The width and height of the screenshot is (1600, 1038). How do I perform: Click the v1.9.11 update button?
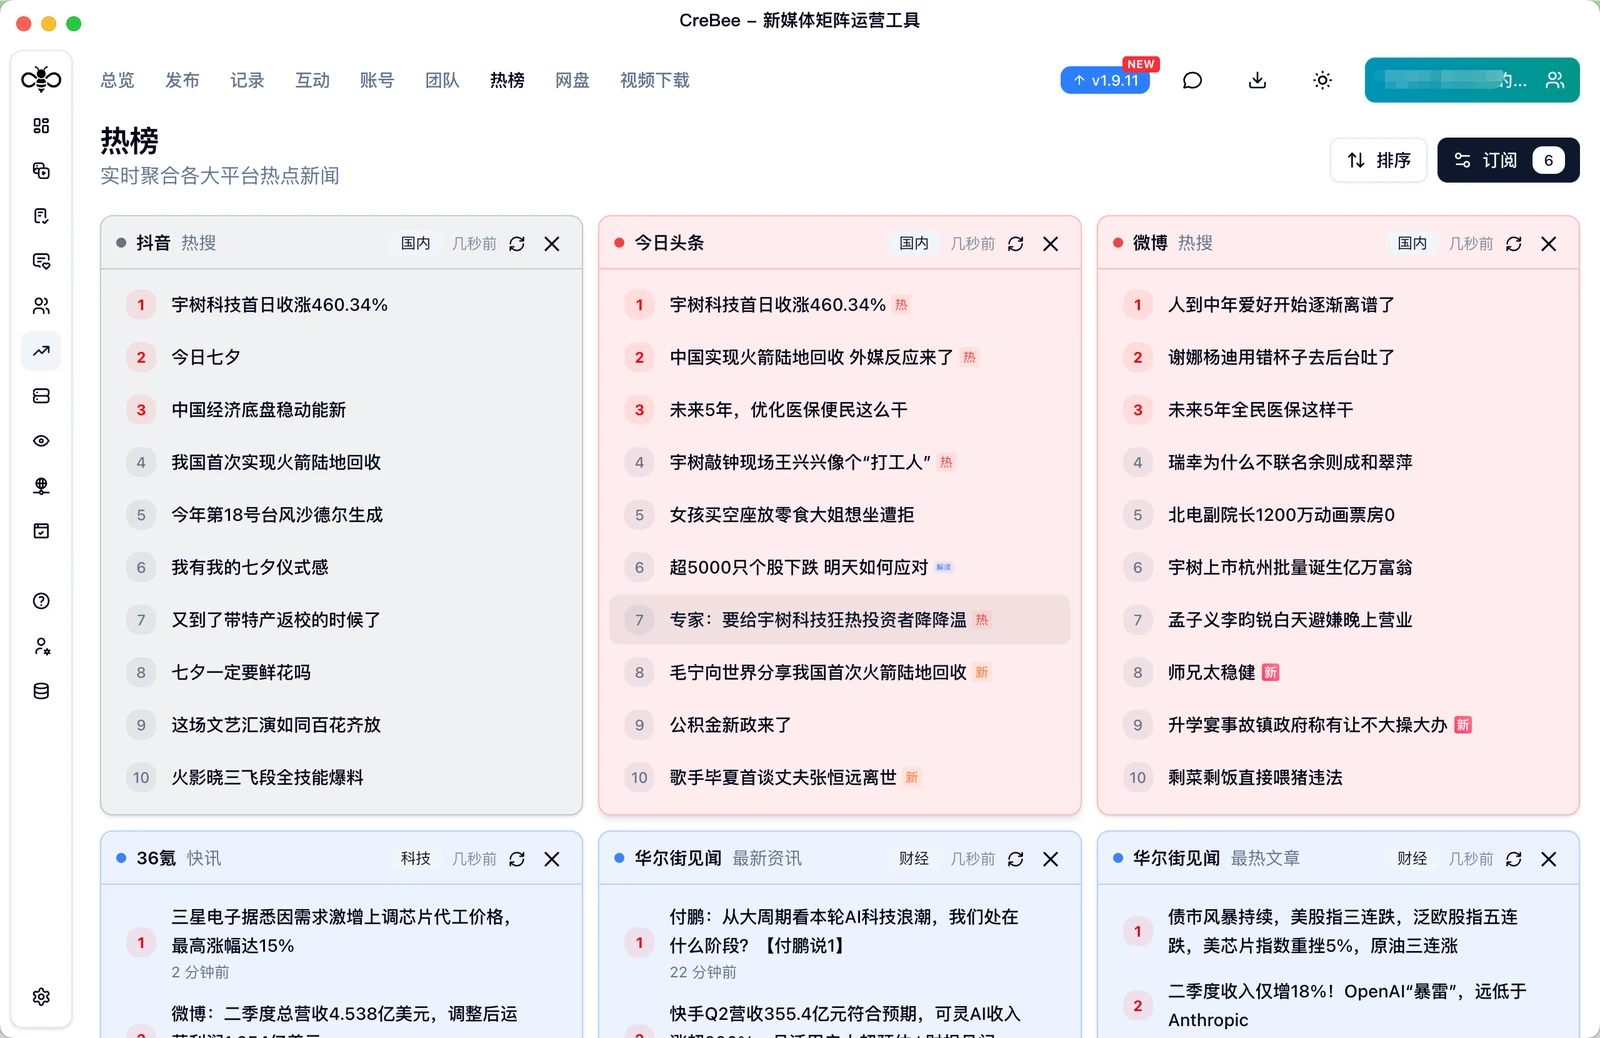tap(1105, 80)
